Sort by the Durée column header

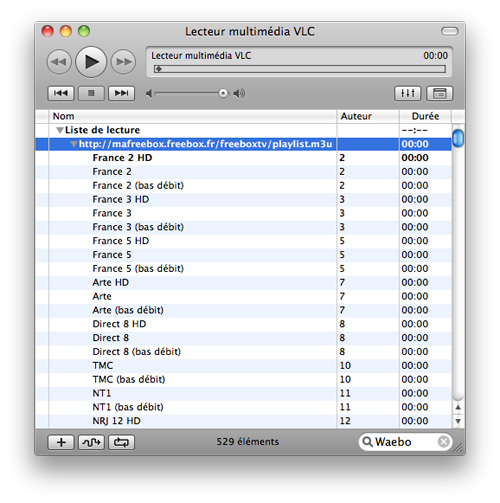[425, 116]
